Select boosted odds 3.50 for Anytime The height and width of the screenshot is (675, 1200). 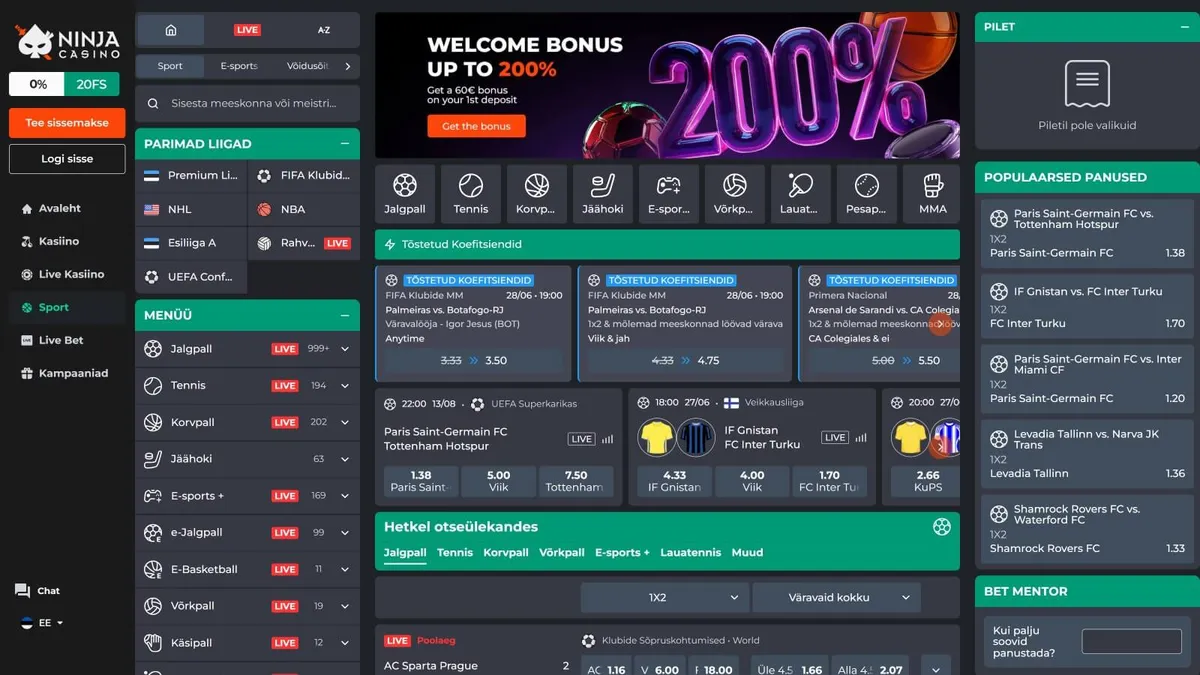click(474, 360)
